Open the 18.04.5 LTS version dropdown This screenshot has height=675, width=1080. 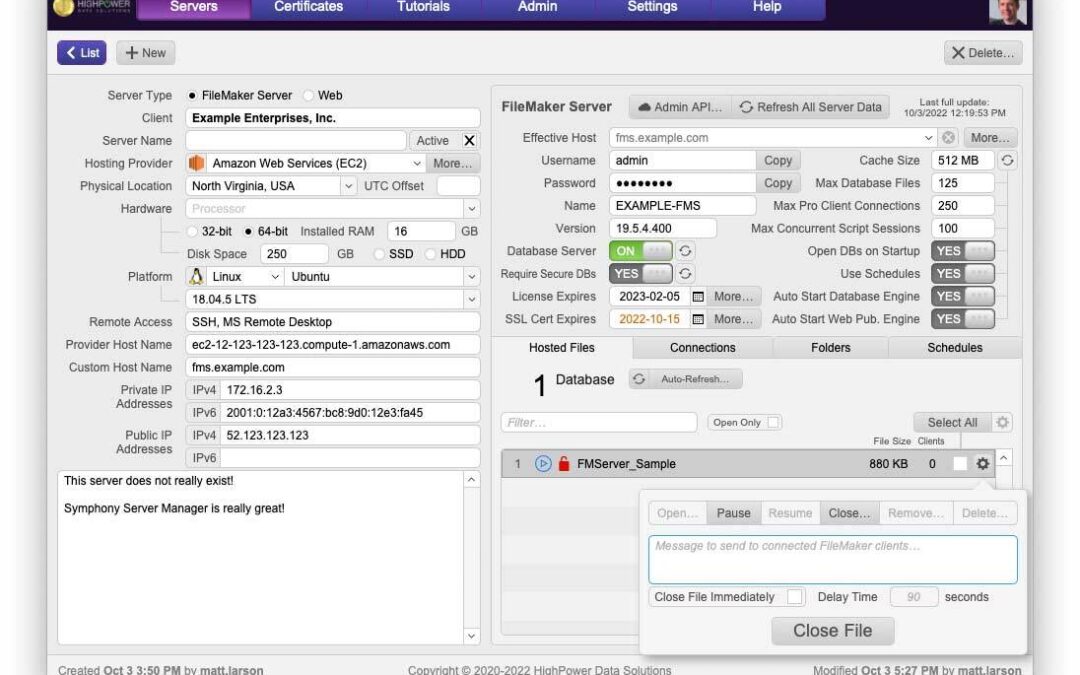click(x=472, y=300)
